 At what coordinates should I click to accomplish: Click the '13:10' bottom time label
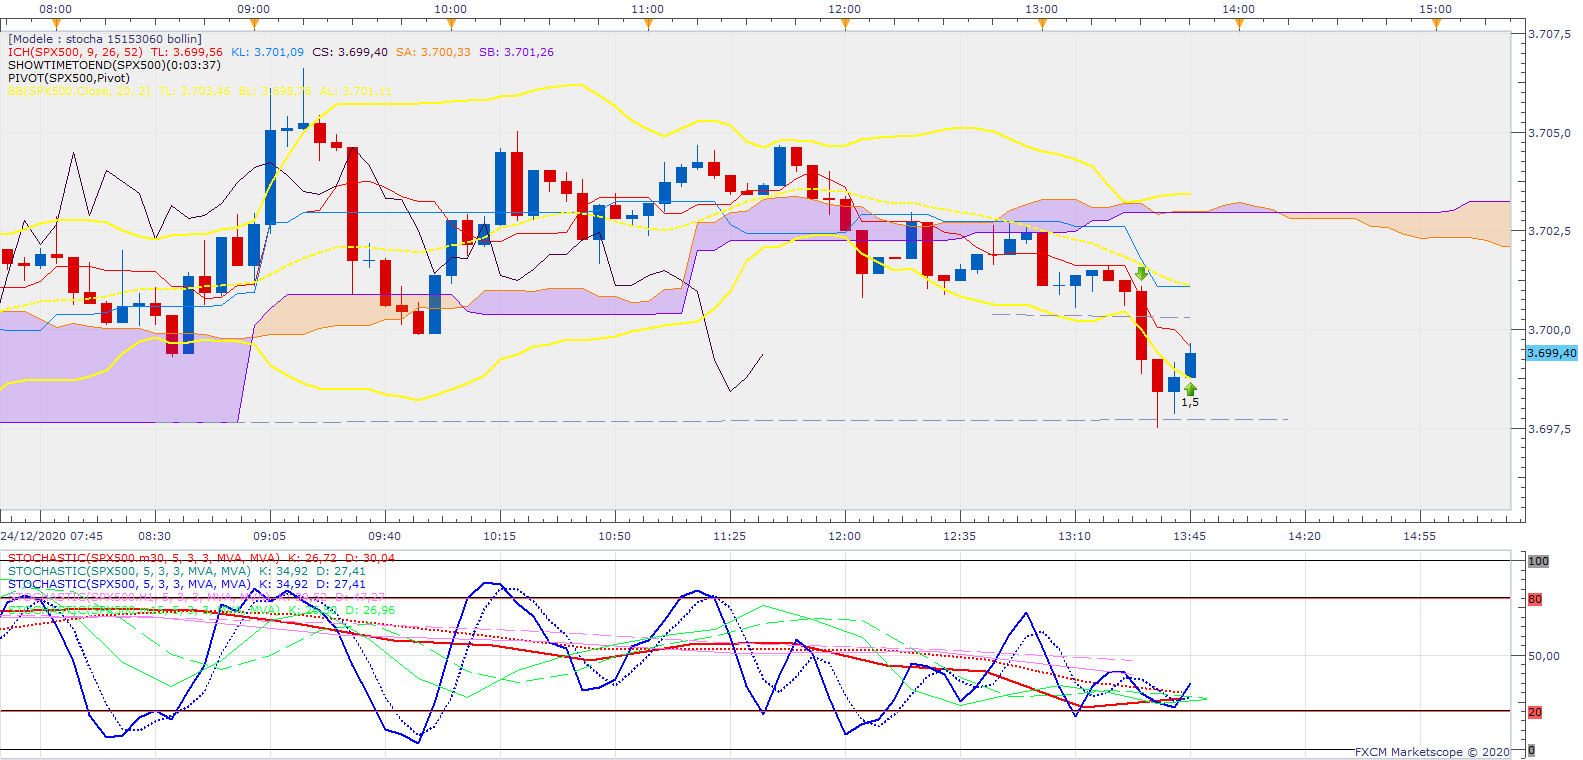[1075, 536]
